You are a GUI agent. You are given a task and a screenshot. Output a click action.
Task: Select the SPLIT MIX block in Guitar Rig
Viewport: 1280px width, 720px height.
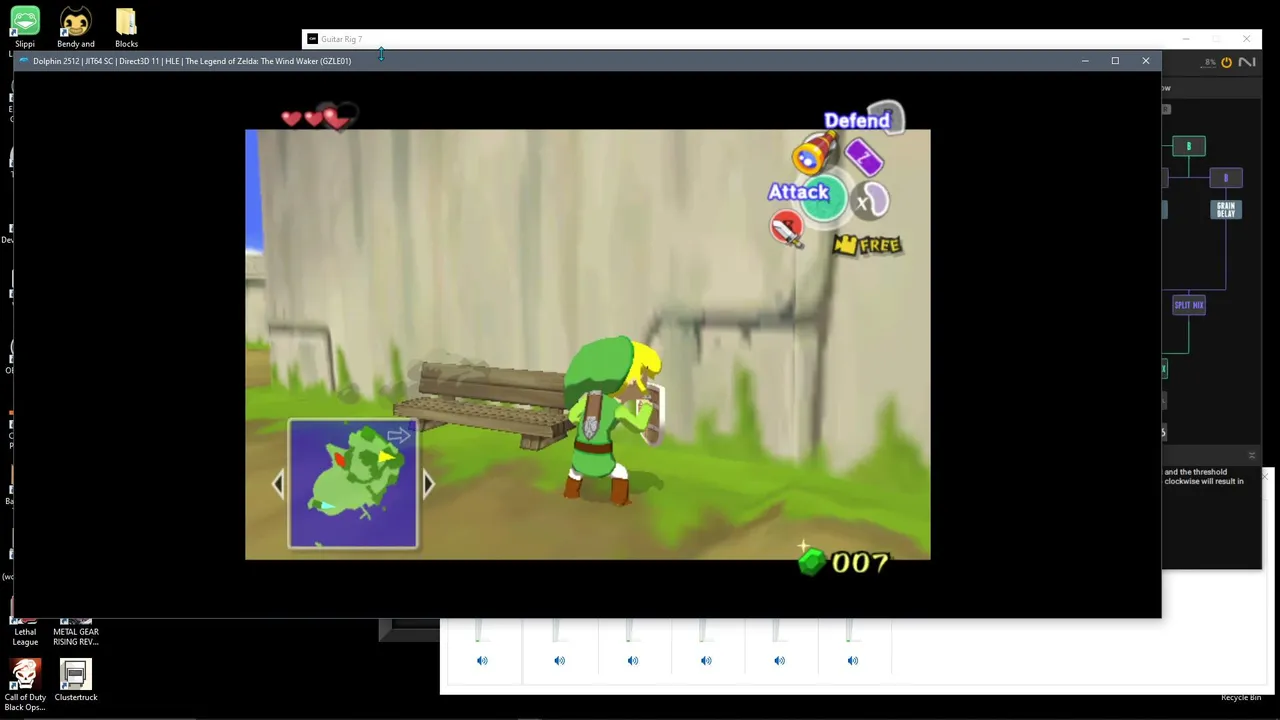pyautogui.click(x=1189, y=305)
